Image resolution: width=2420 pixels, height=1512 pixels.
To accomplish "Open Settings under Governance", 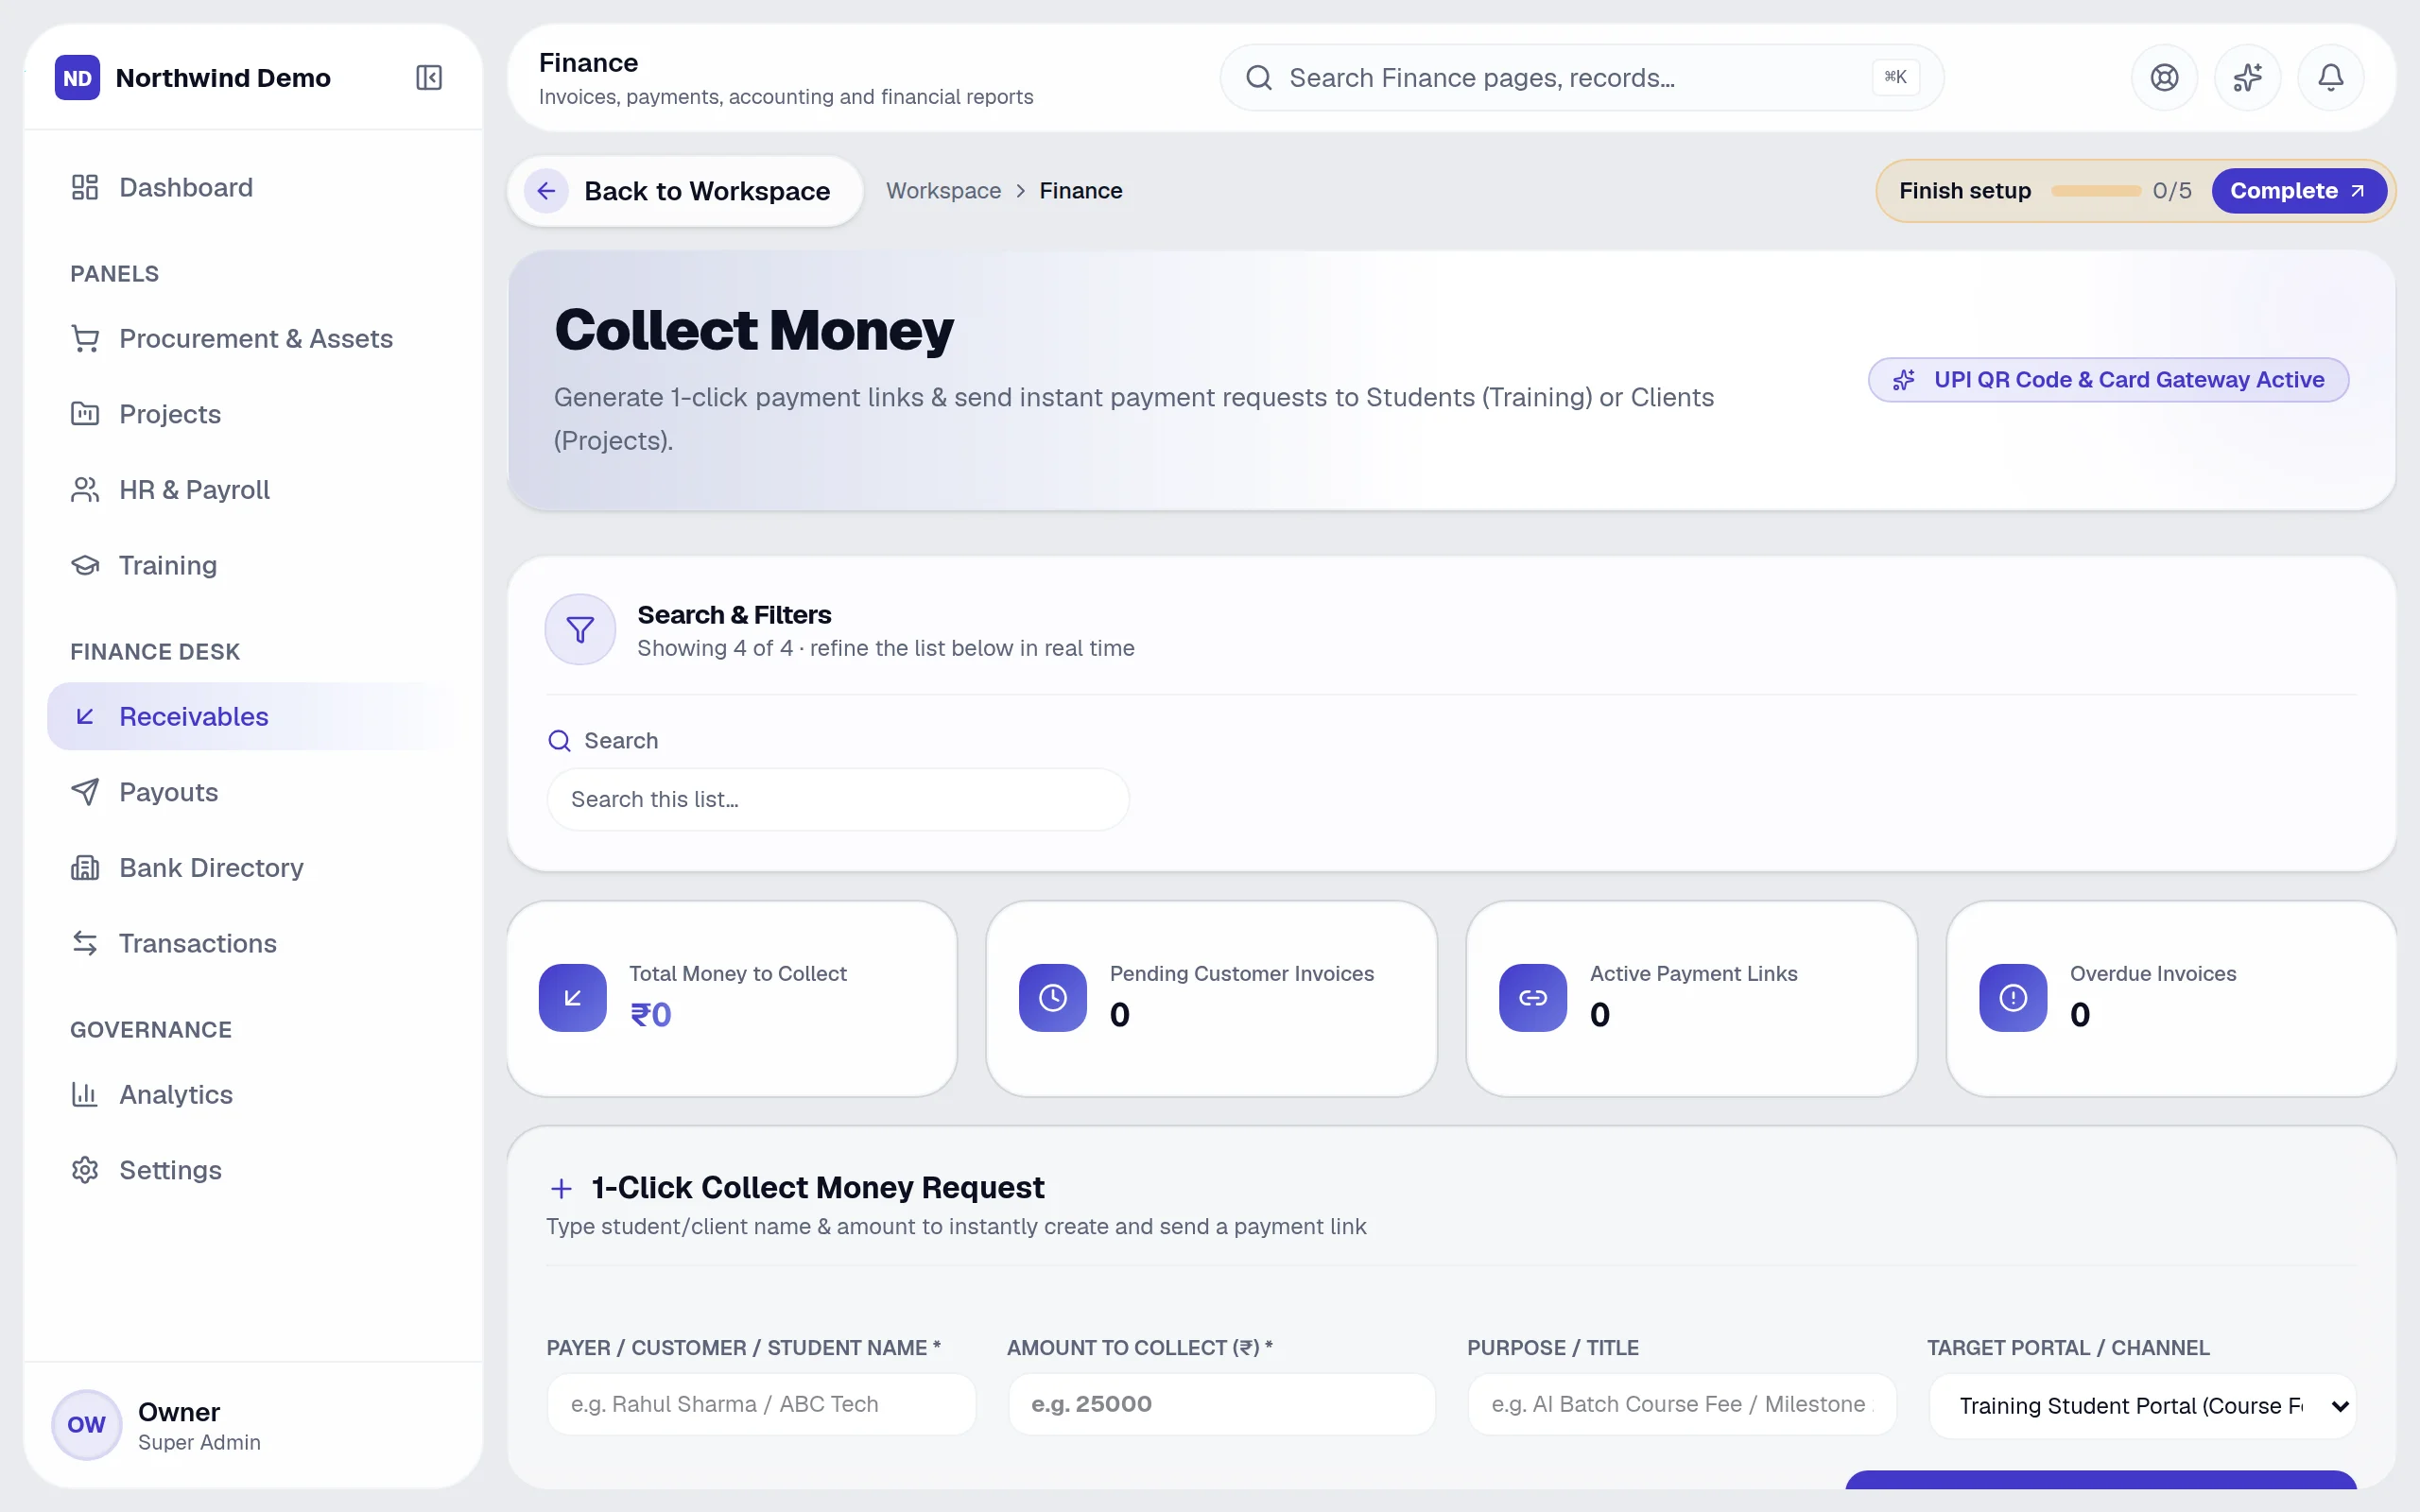I will coord(253,1170).
